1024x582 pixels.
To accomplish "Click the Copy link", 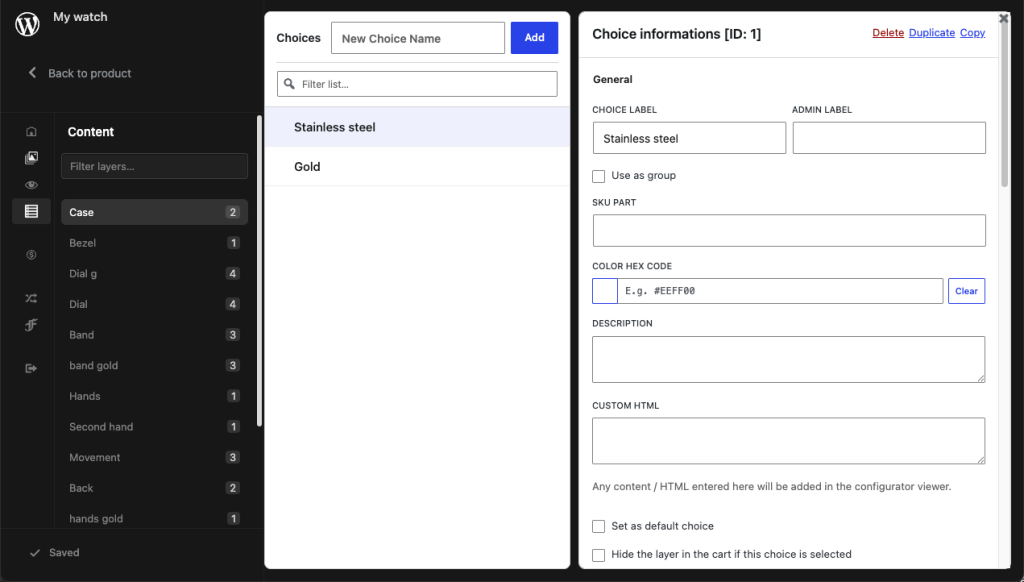I will point(972,33).
